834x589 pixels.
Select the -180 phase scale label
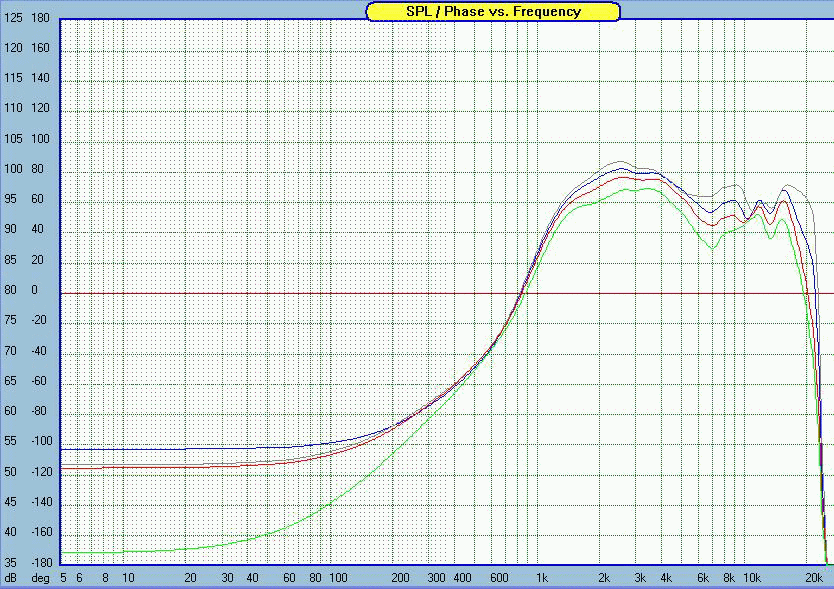pyautogui.click(x=42, y=562)
